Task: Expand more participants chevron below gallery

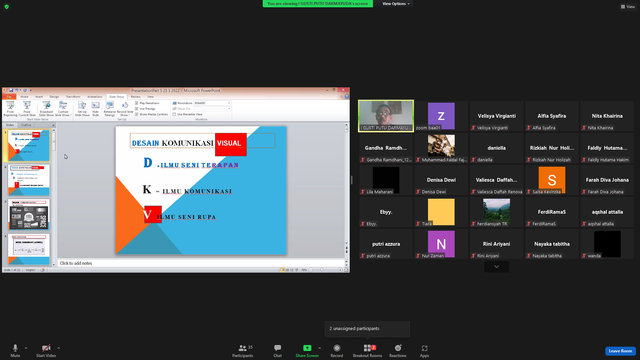Action: 496,267
